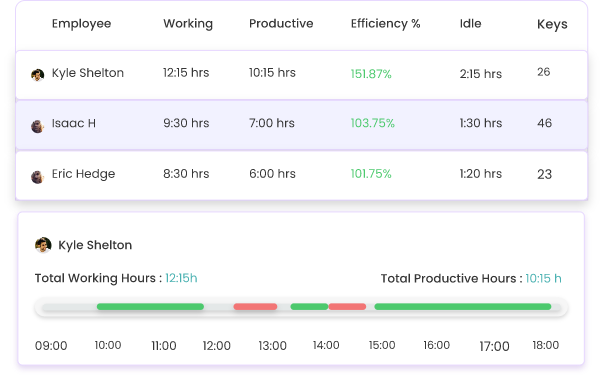Click the 12:00 timeline label

coord(216,346)
